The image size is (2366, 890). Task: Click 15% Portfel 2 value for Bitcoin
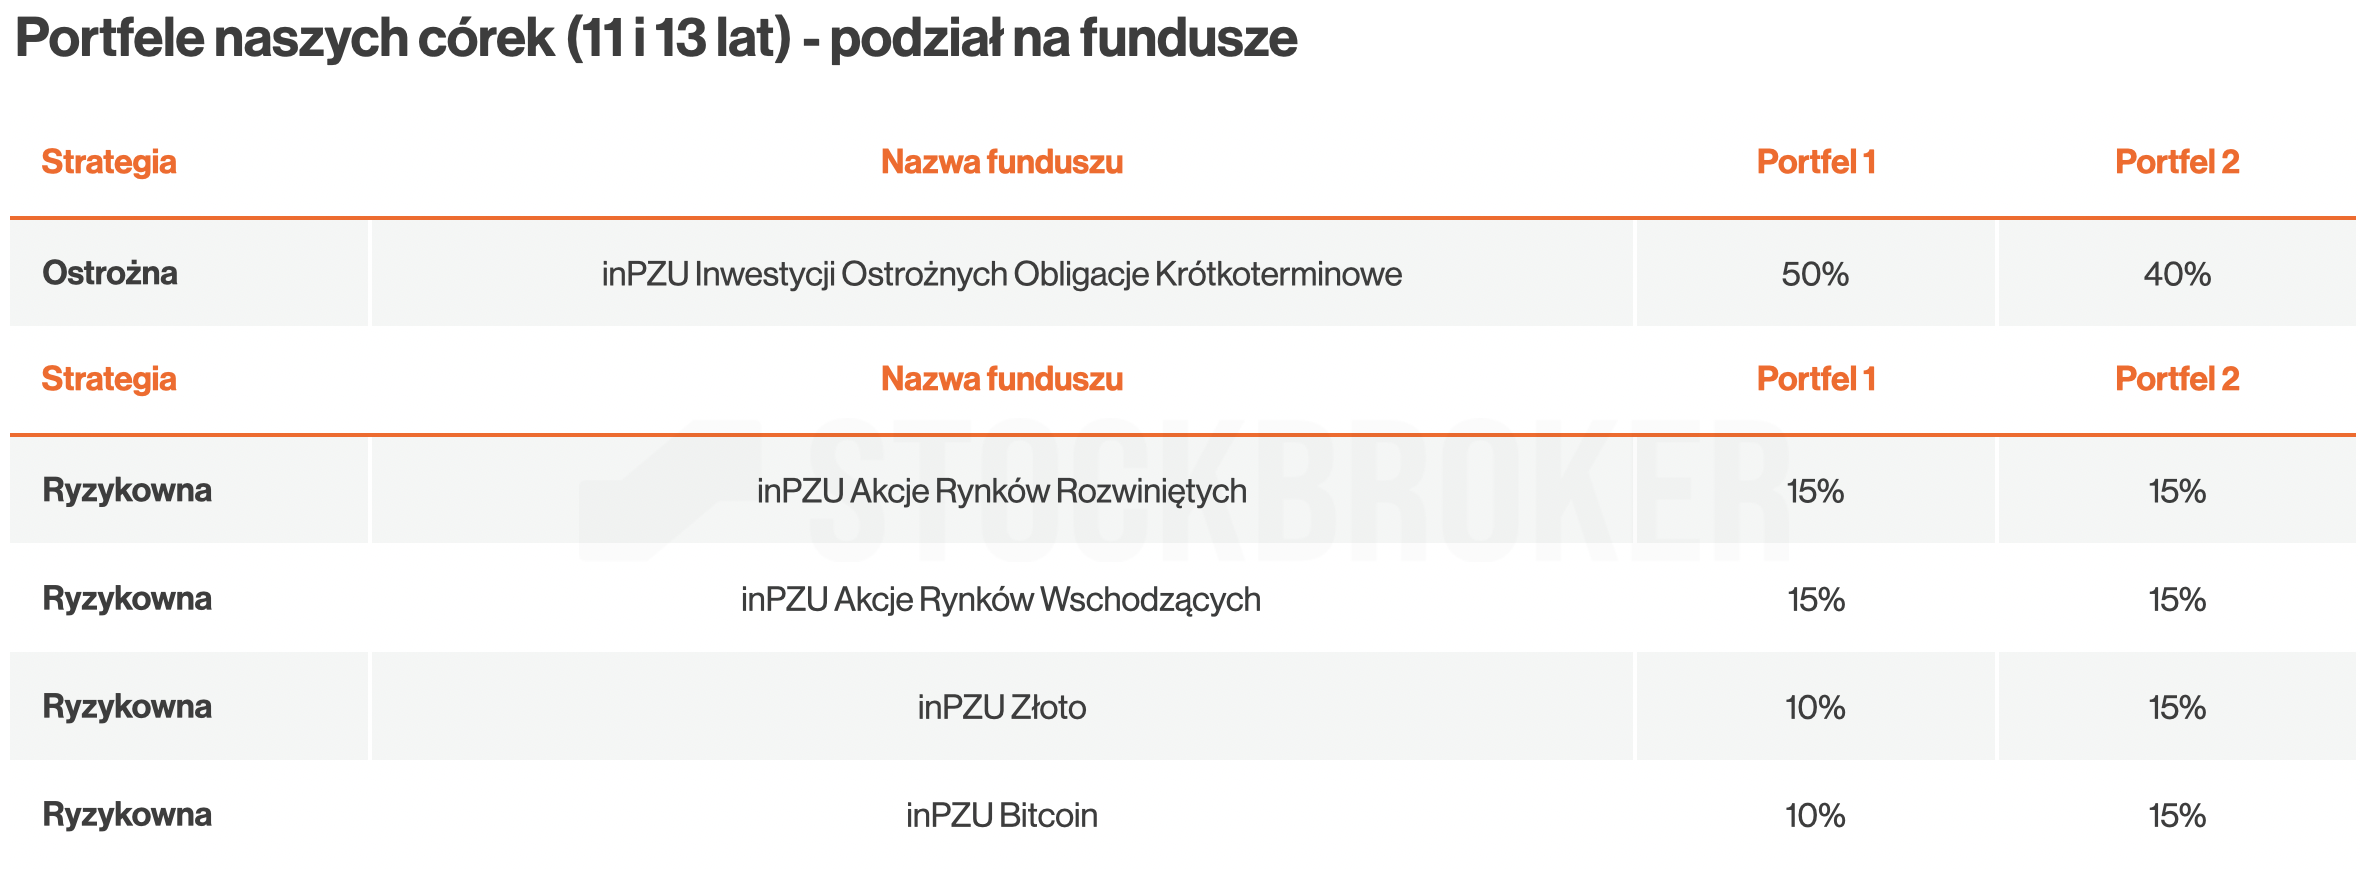click(2177, 816)
